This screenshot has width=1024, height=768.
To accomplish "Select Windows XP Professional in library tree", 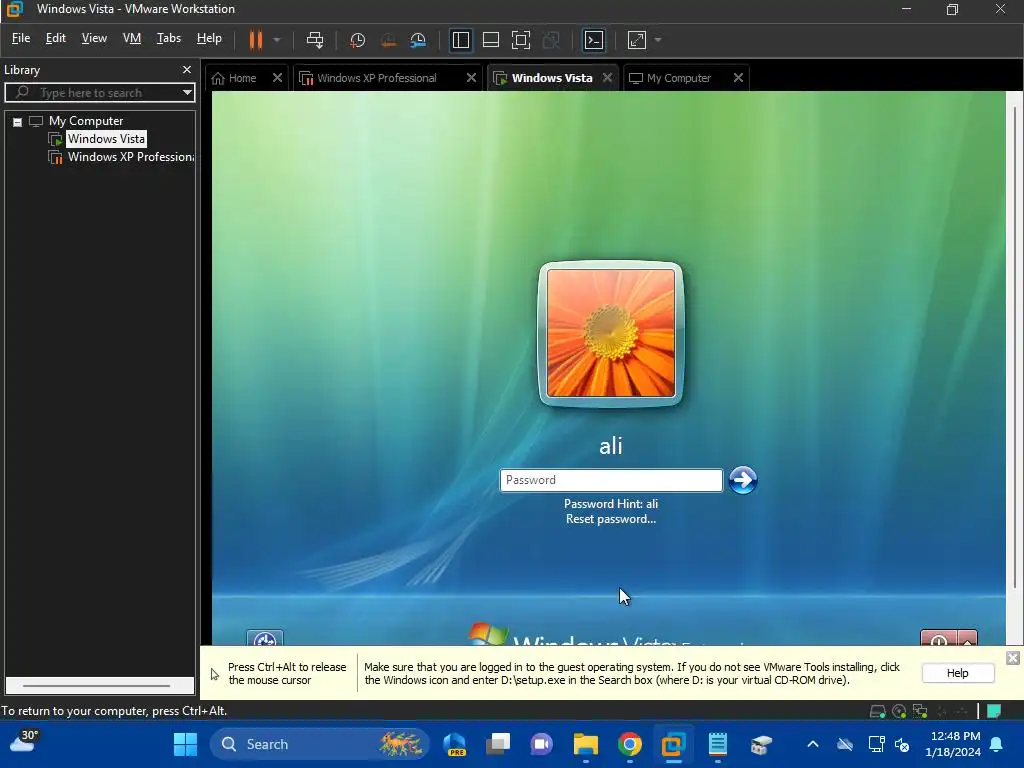I will [x=131, y=157].
